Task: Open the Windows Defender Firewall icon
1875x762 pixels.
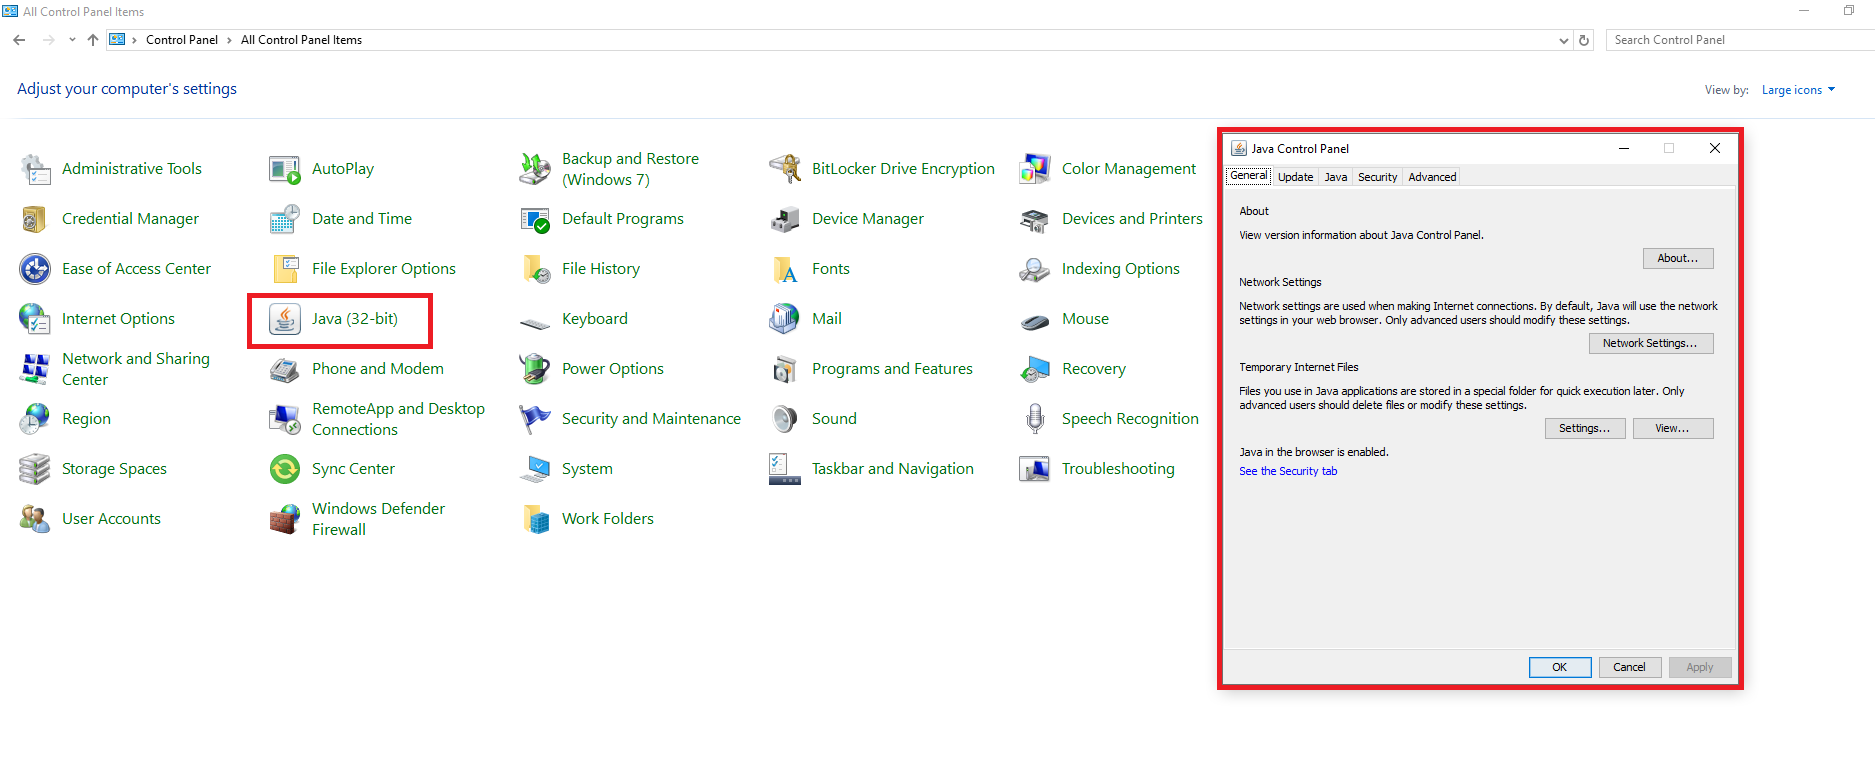Action: (x=285, y=519)
